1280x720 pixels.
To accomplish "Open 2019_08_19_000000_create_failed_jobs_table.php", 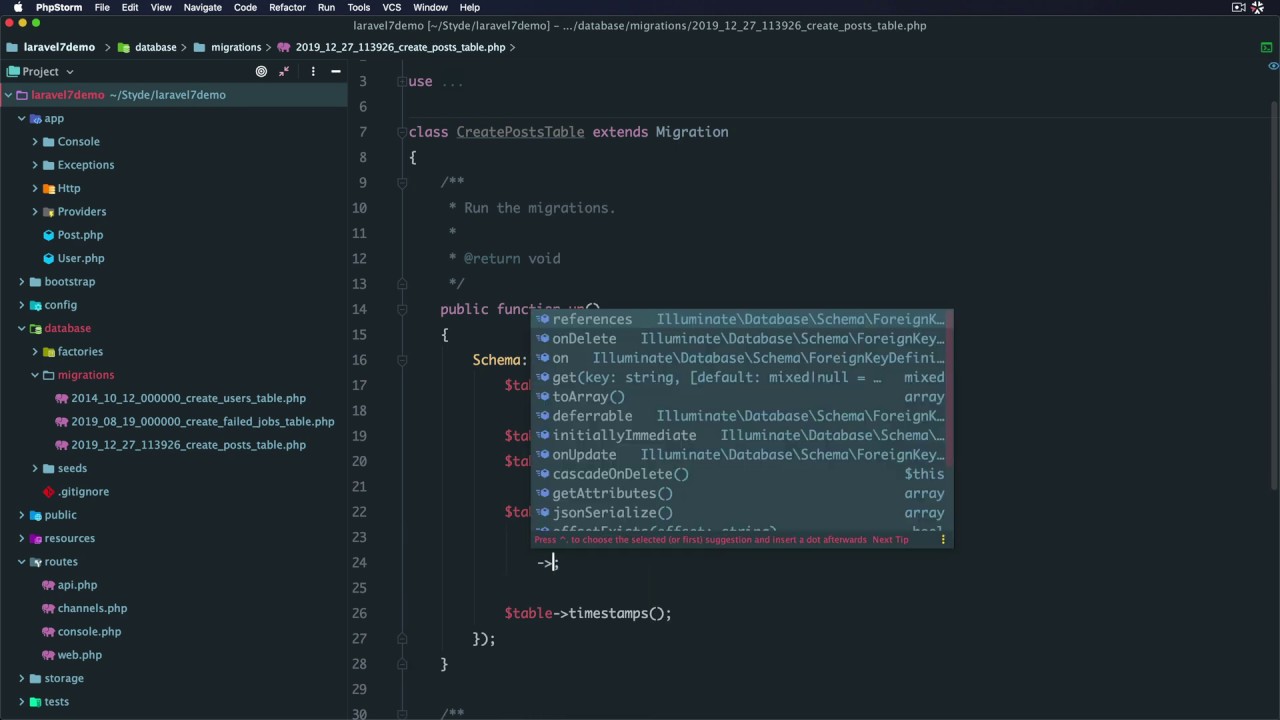I will pos(202,421).
